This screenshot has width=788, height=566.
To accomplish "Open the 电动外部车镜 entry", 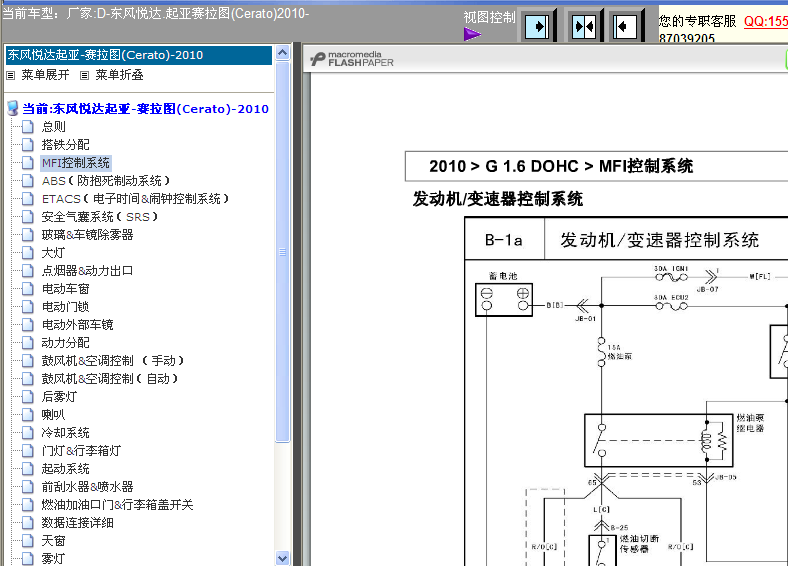I will 77,325.
